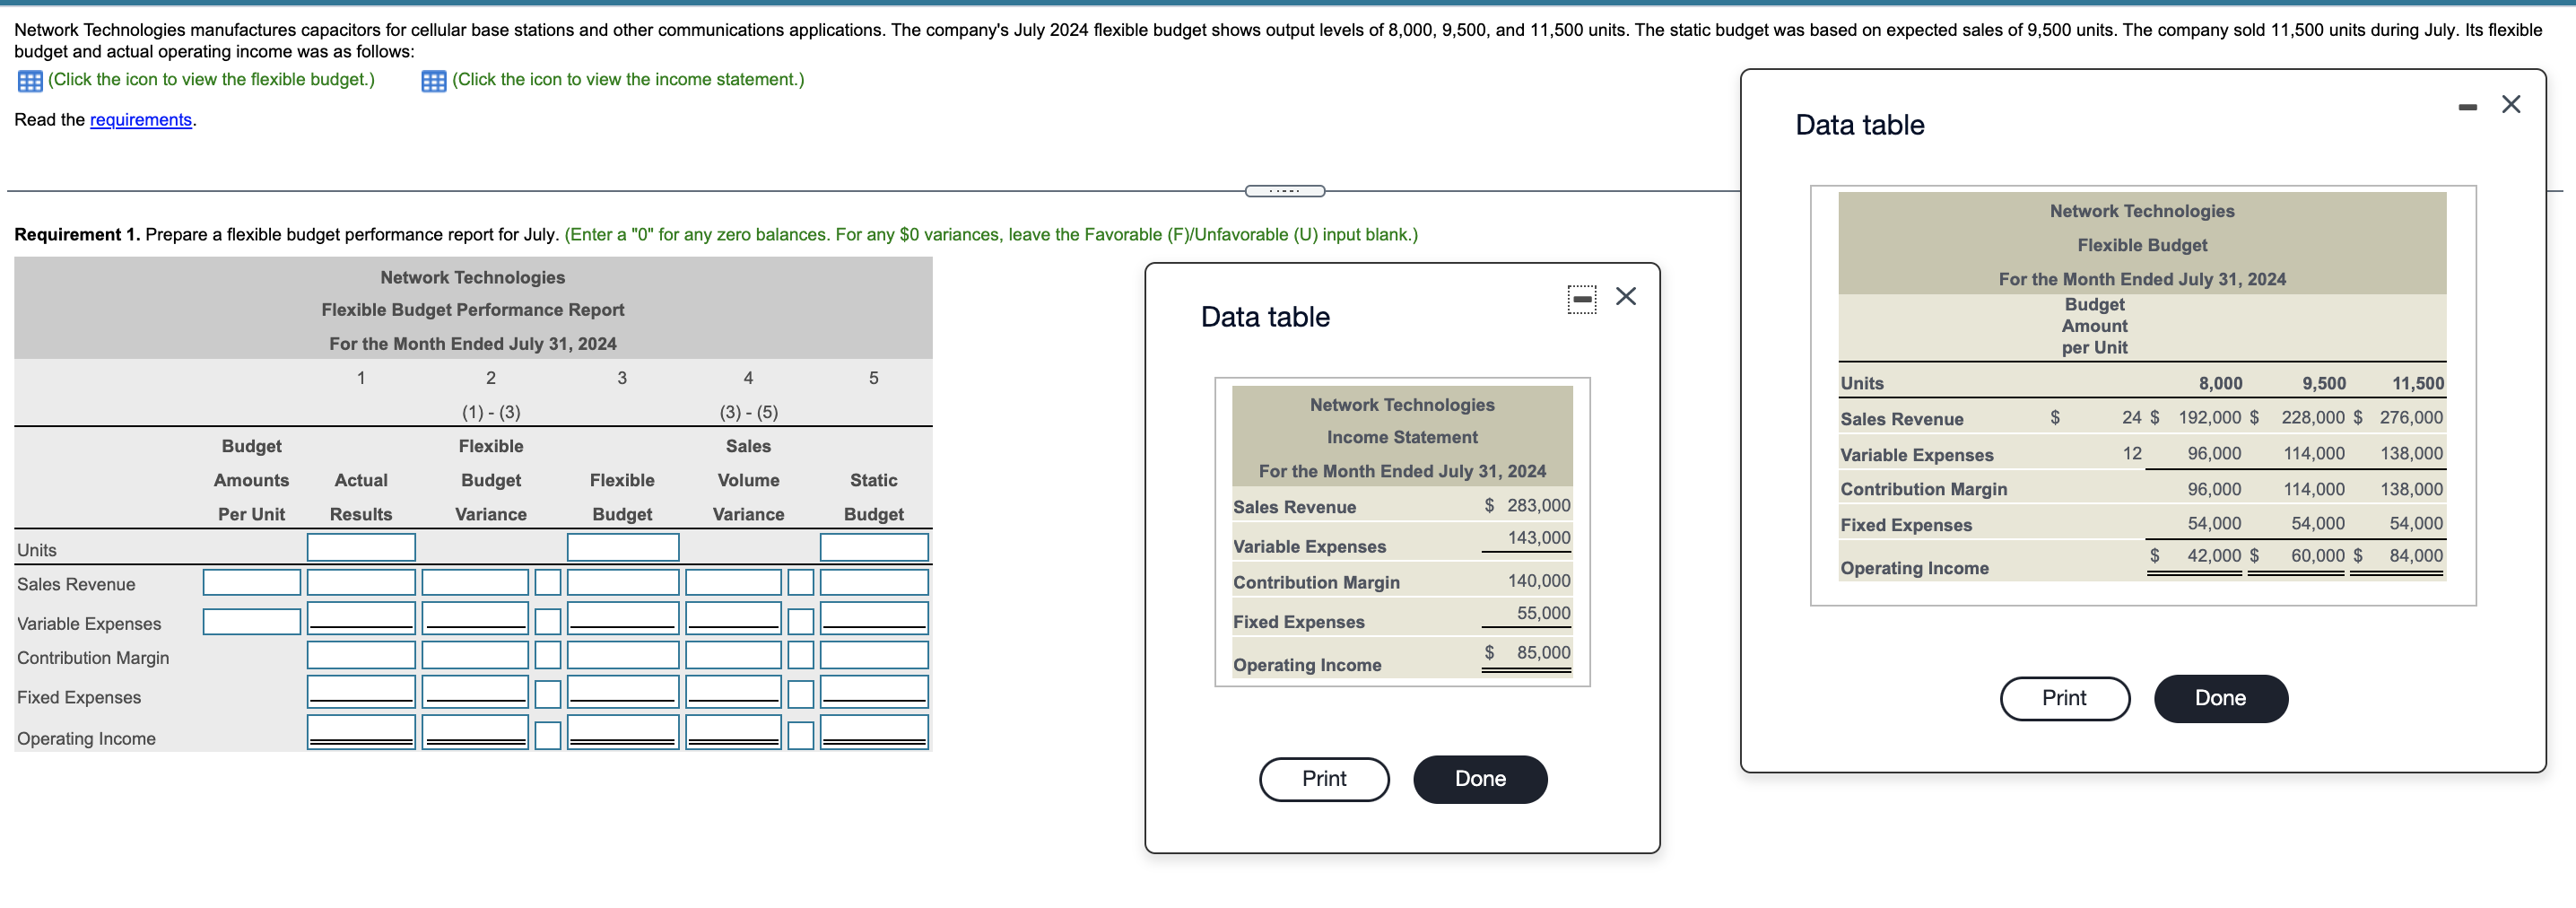Screen dimensions: 2576x908
Task: Minimize the Flexible Budget data table dialog
Action: (2468, 106)
